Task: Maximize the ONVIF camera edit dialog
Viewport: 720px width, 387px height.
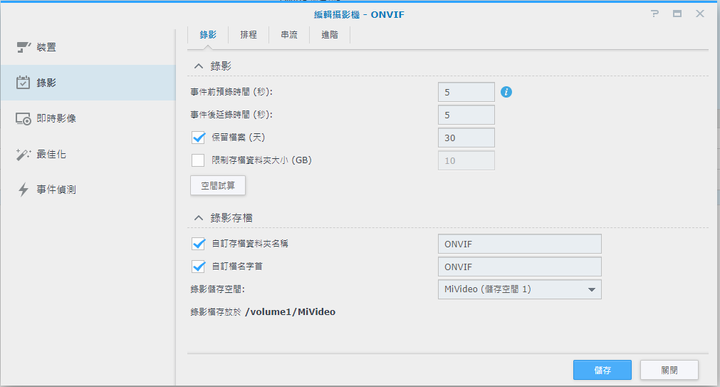Action: [677, 14]
